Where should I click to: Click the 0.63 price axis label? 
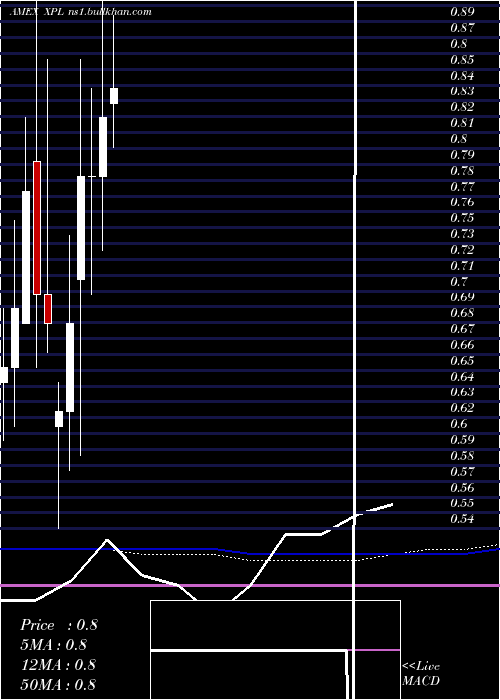tap(462, 392)
